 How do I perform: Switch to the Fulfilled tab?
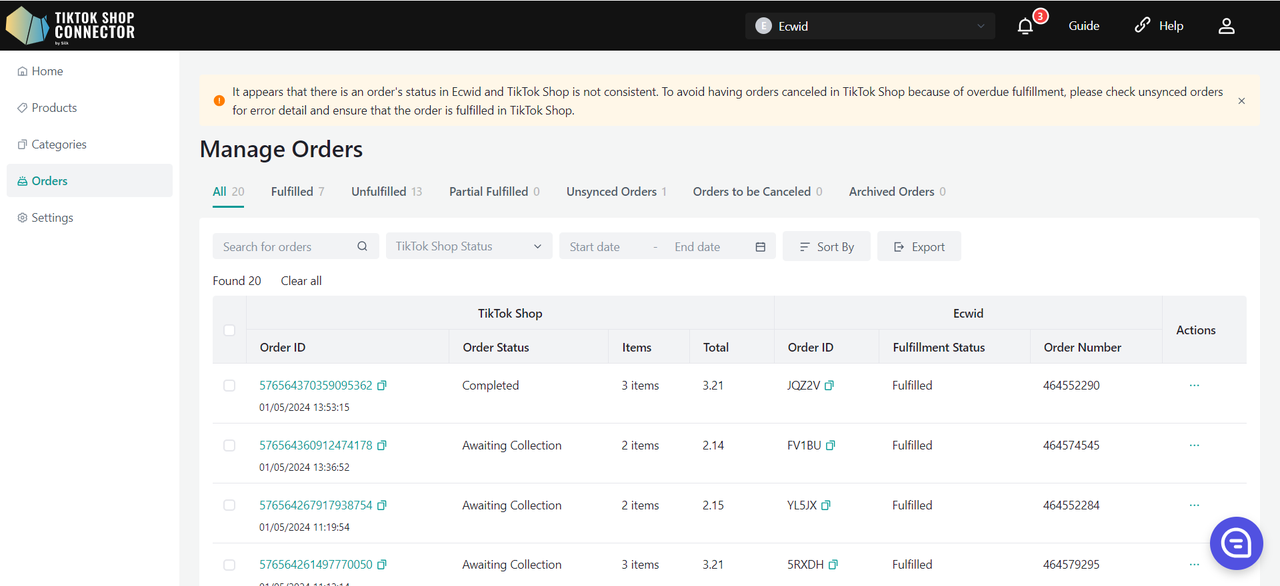[297, 191]
